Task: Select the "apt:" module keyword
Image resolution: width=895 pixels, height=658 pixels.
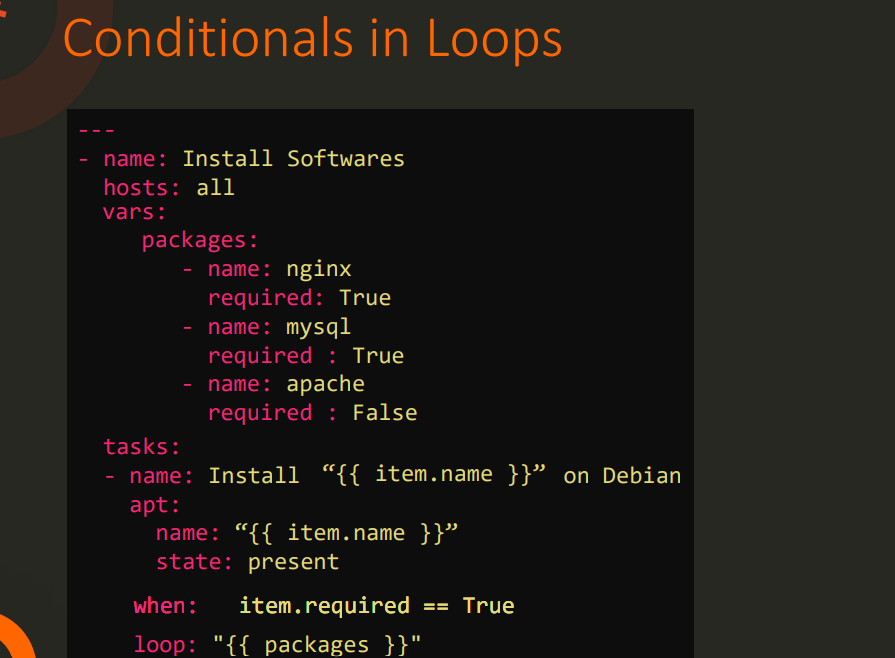Action: pos(155,505)
